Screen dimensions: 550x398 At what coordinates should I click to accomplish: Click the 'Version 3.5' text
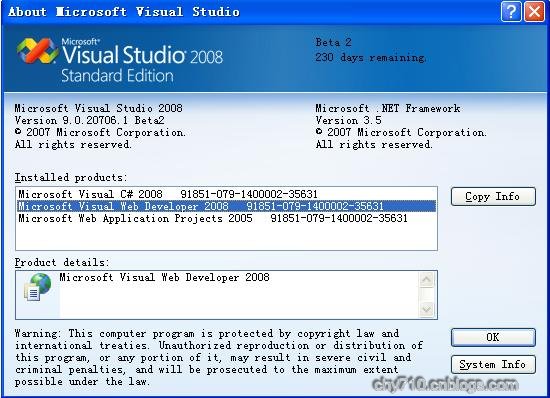pos(348,120)
